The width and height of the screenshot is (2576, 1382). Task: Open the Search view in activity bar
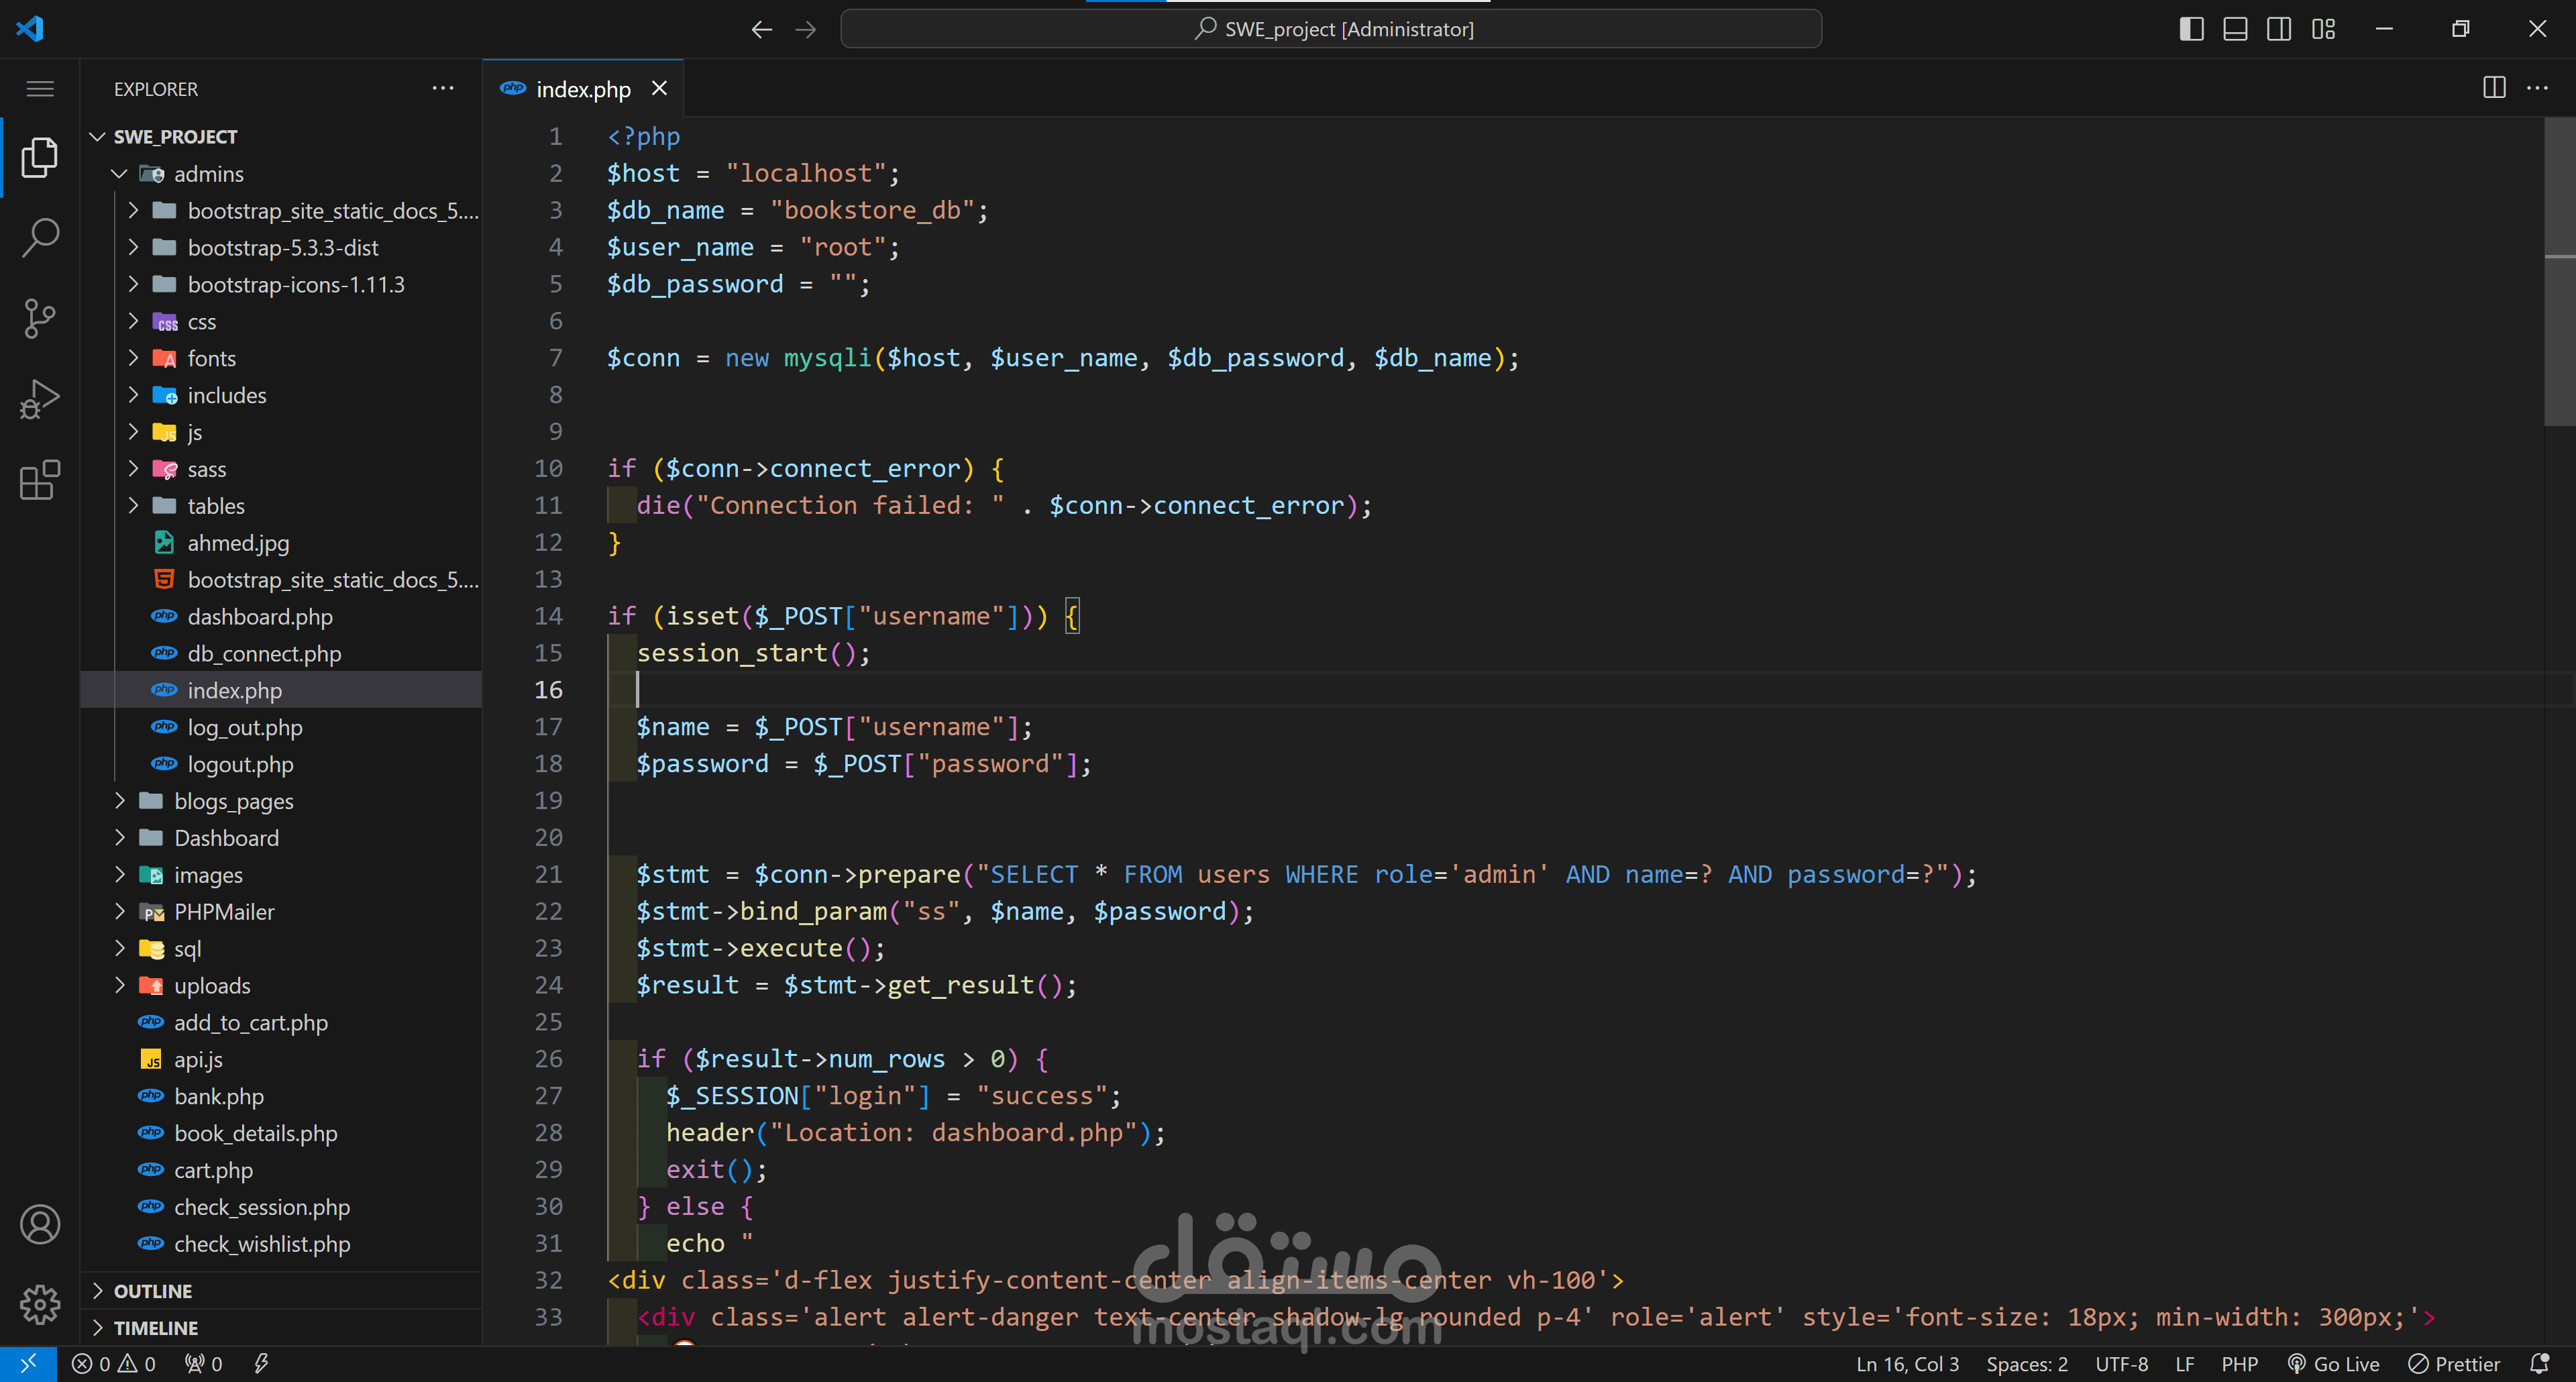[40, 238]
